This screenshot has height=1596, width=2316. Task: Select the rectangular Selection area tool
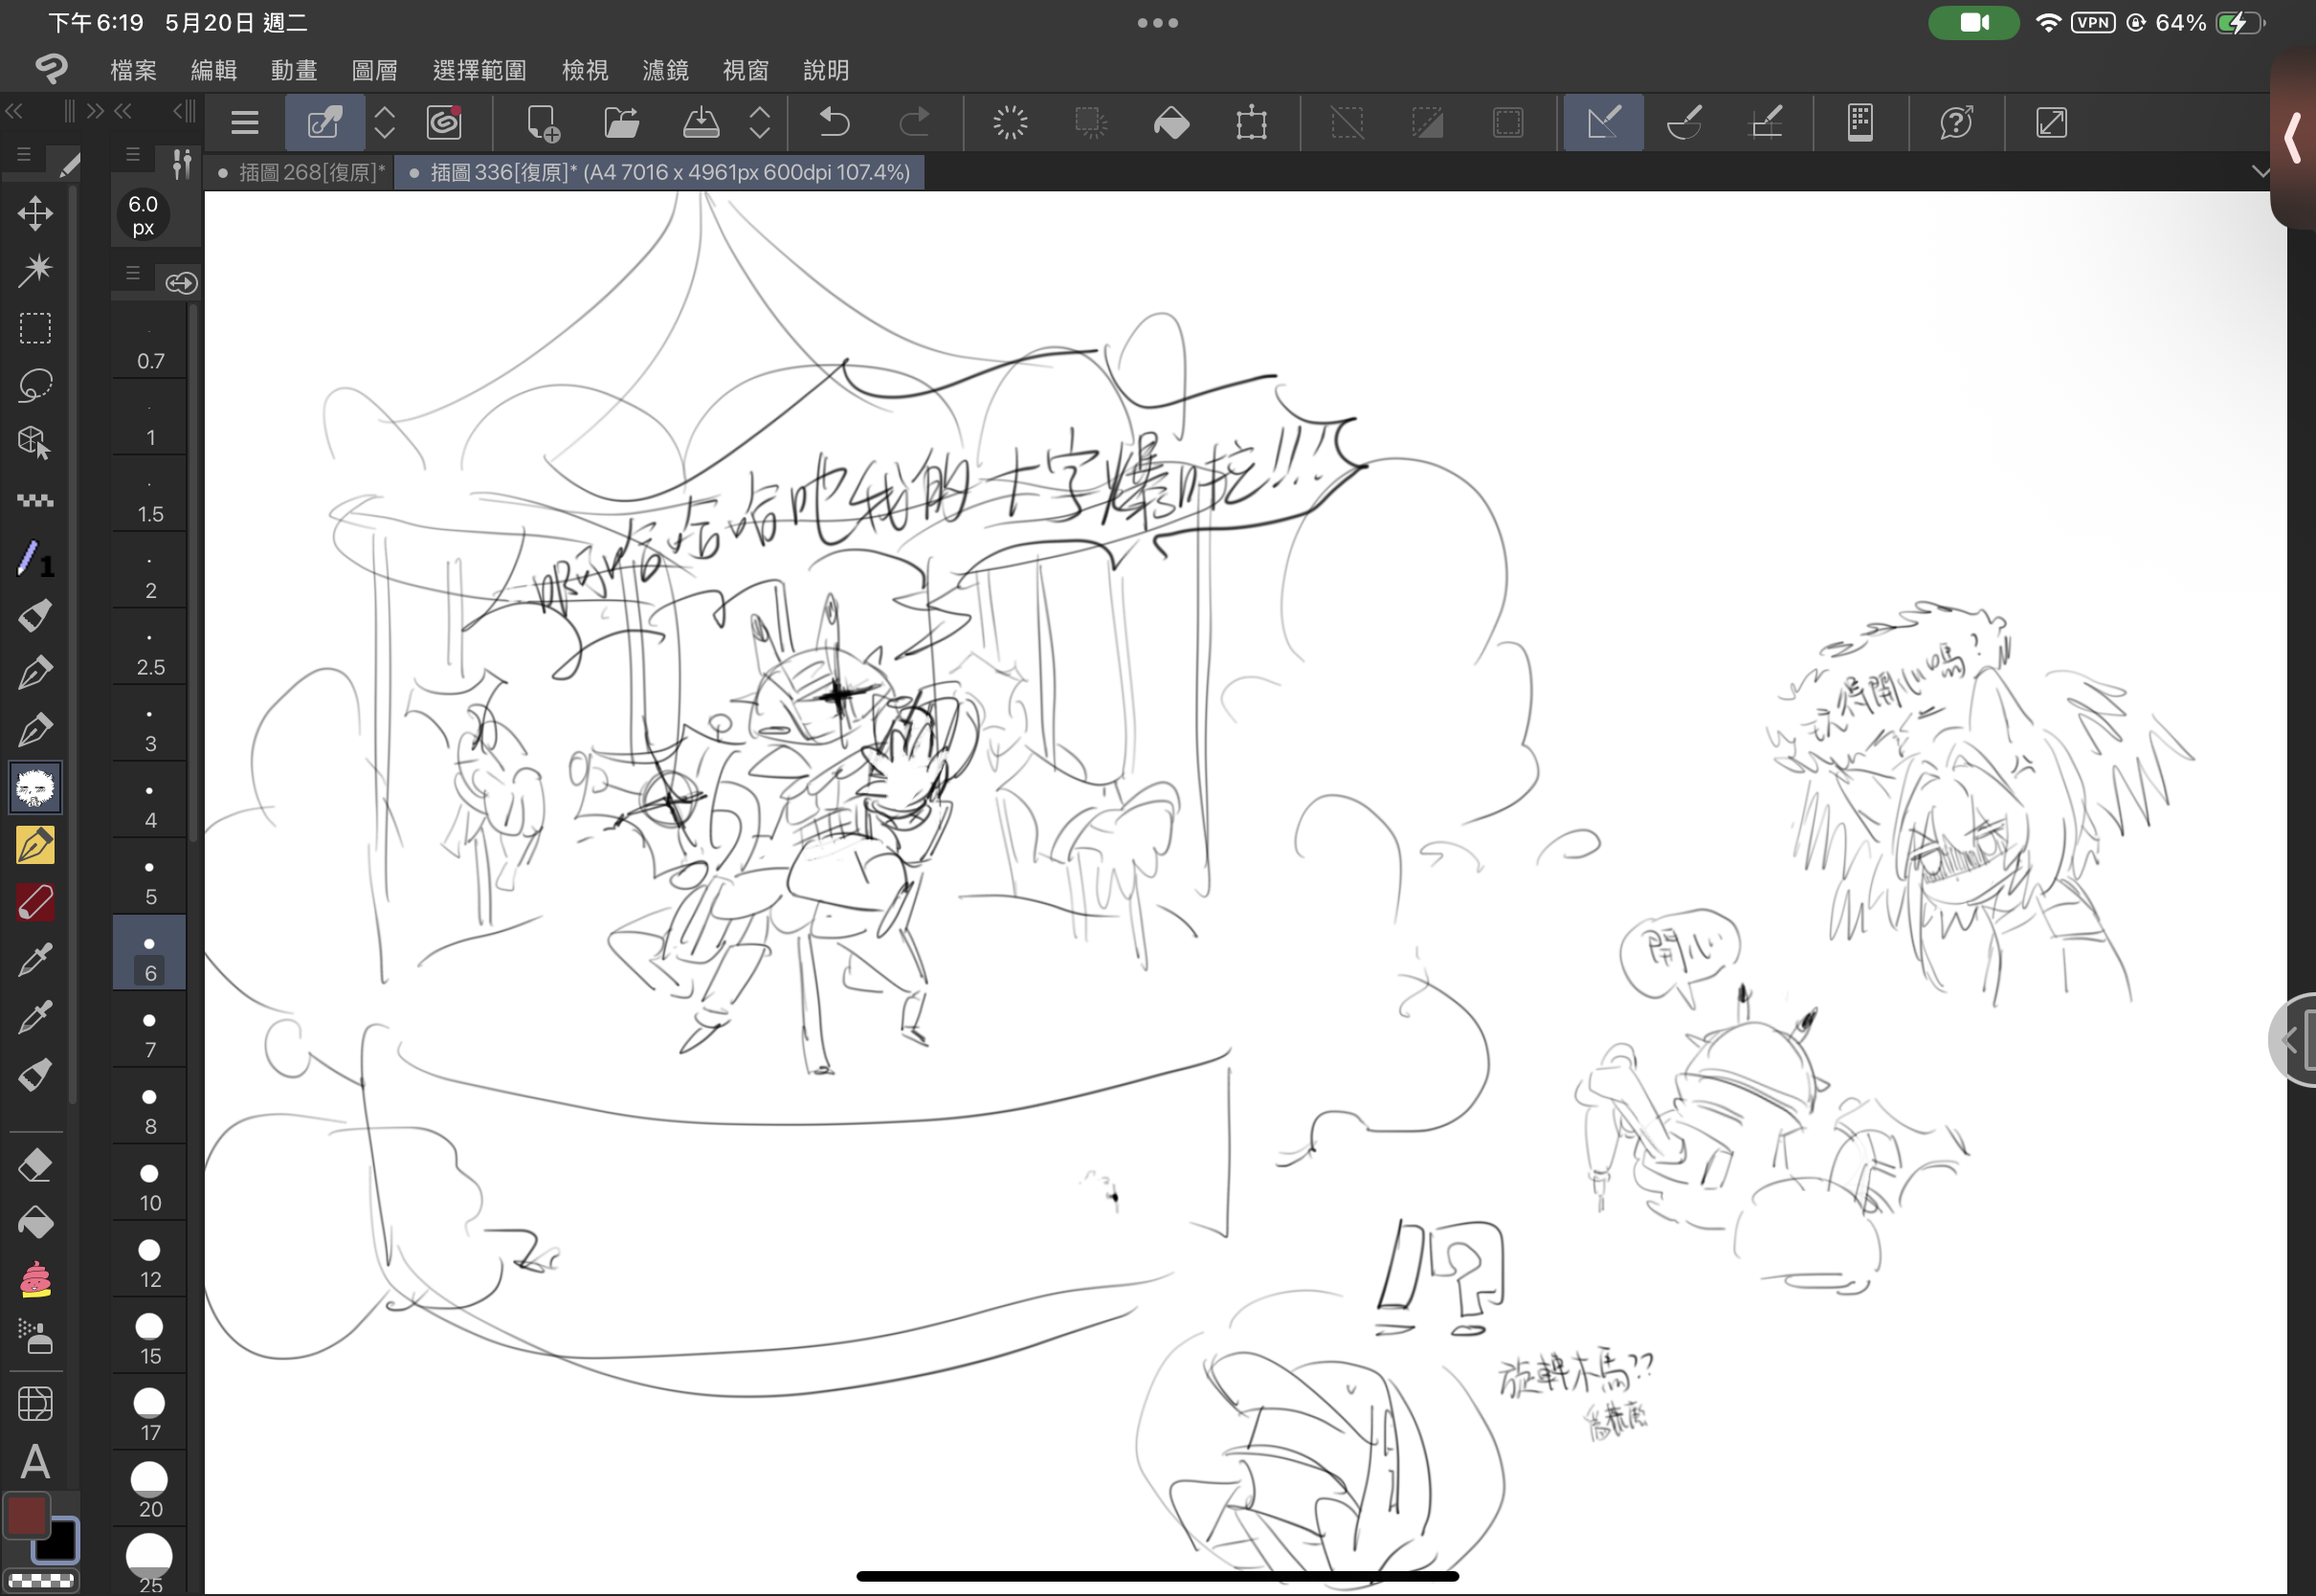[35, 328]
